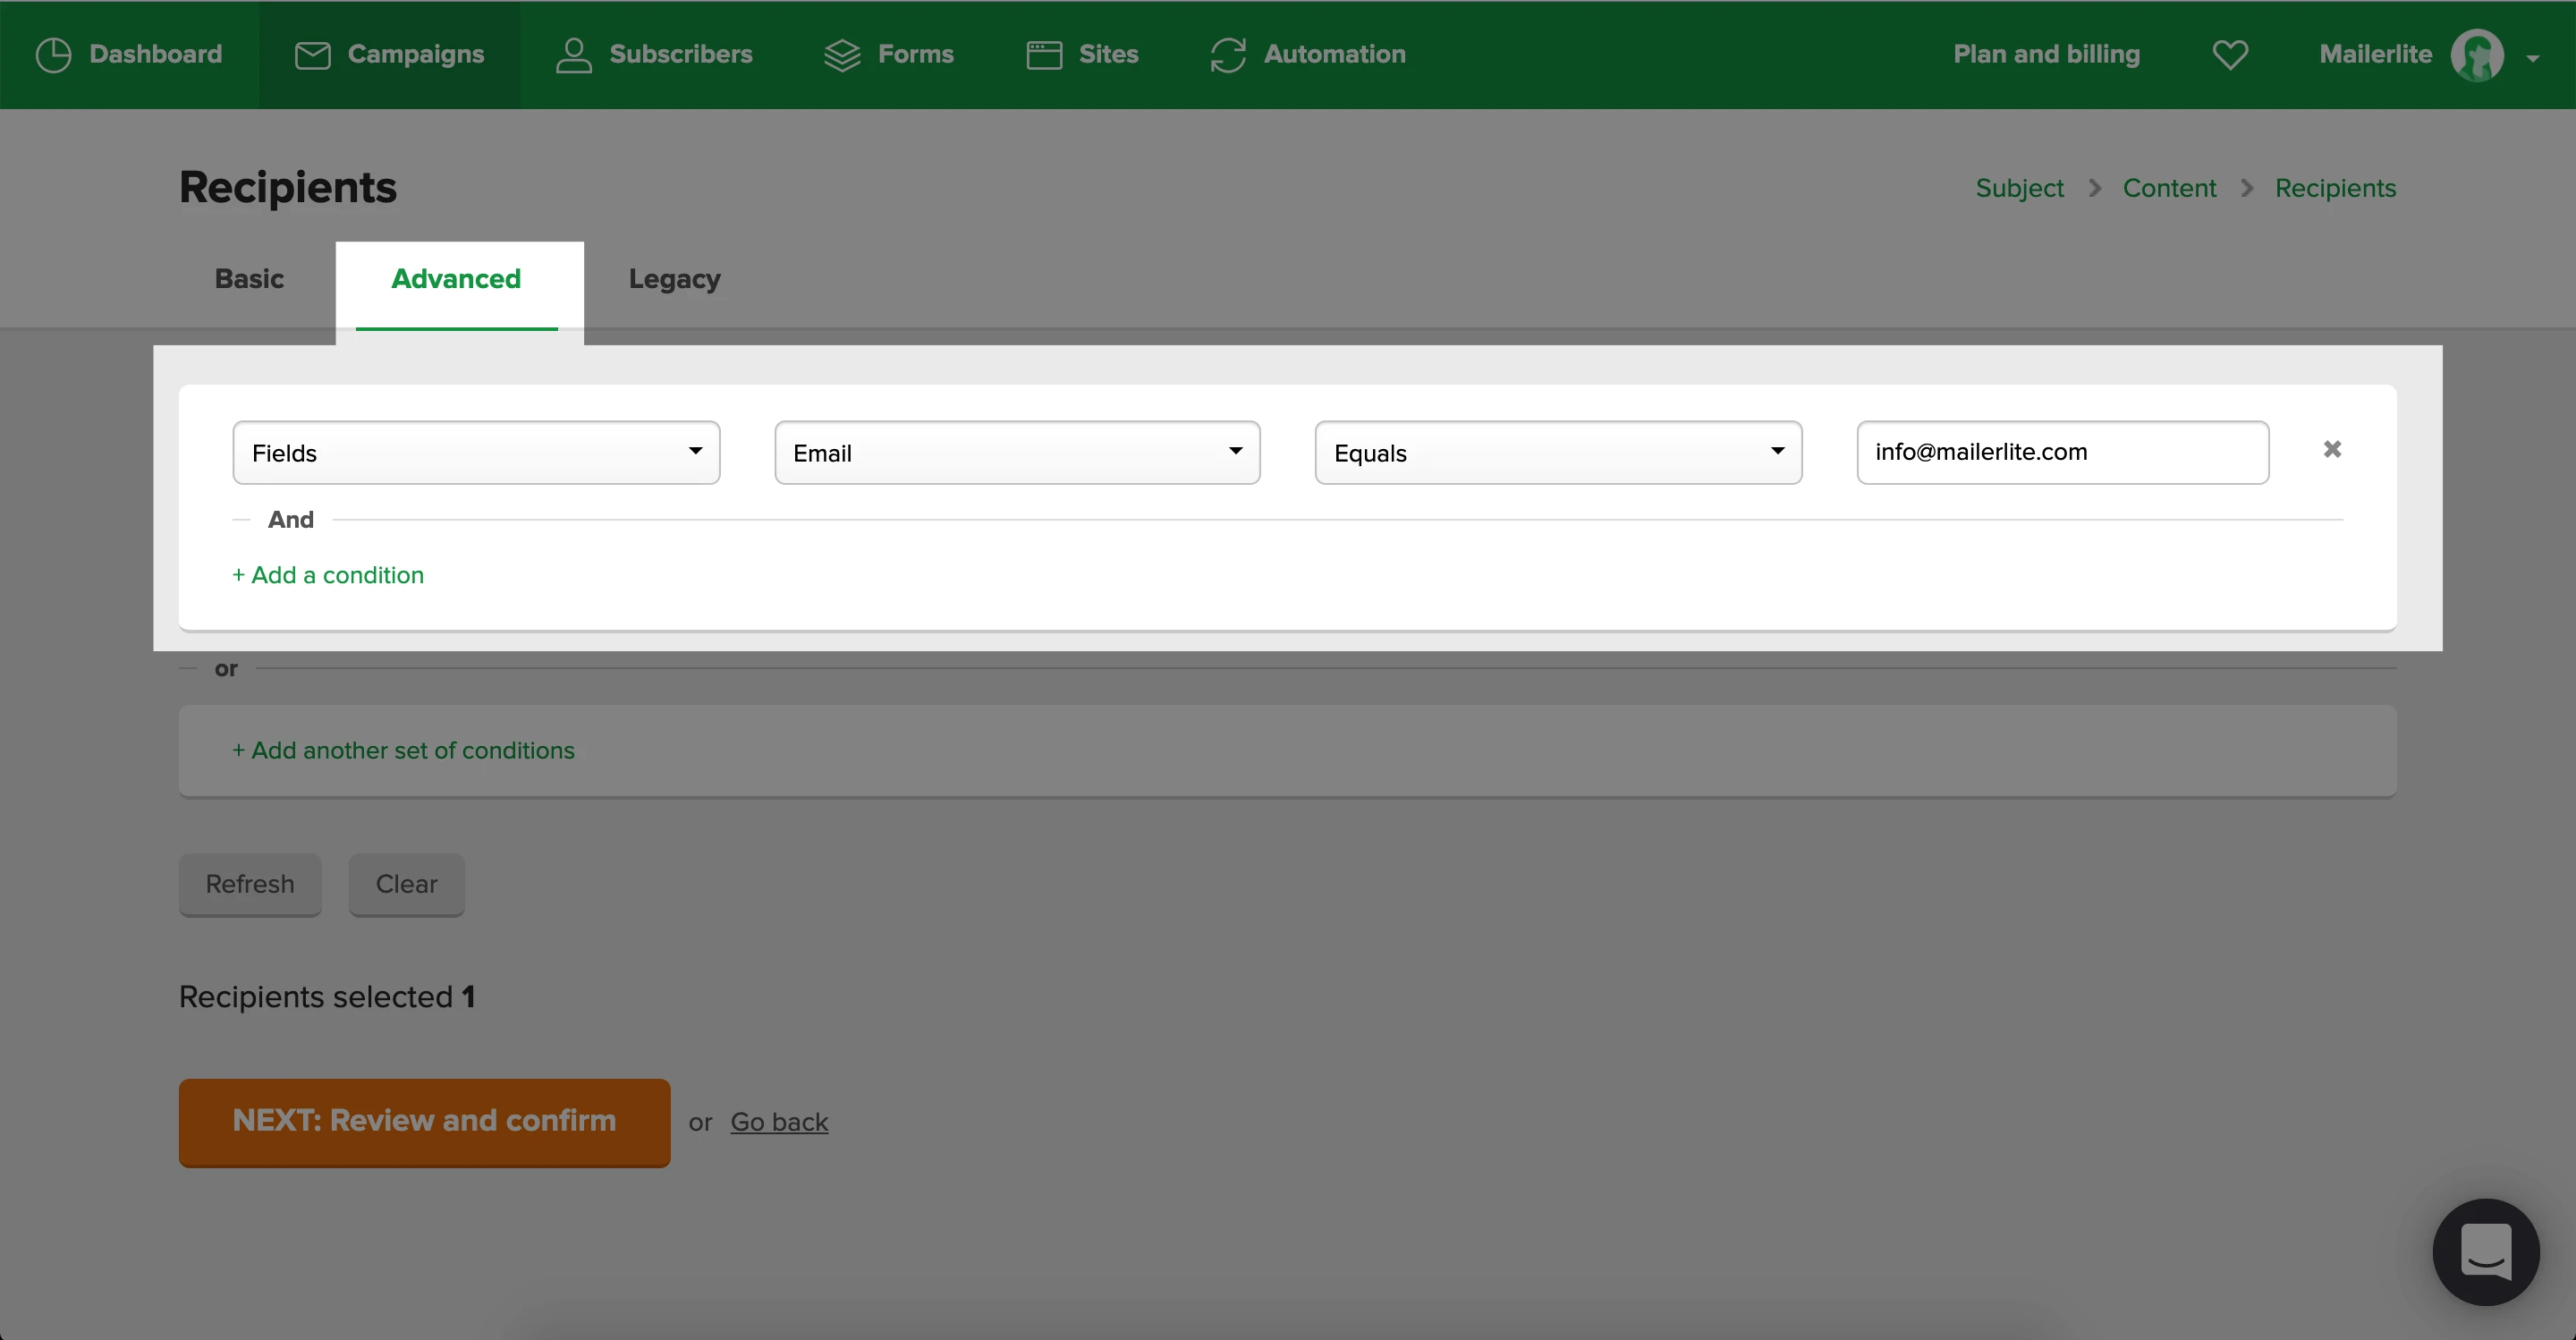Click NEXT: Review and confirm button

coord(424,1121)
